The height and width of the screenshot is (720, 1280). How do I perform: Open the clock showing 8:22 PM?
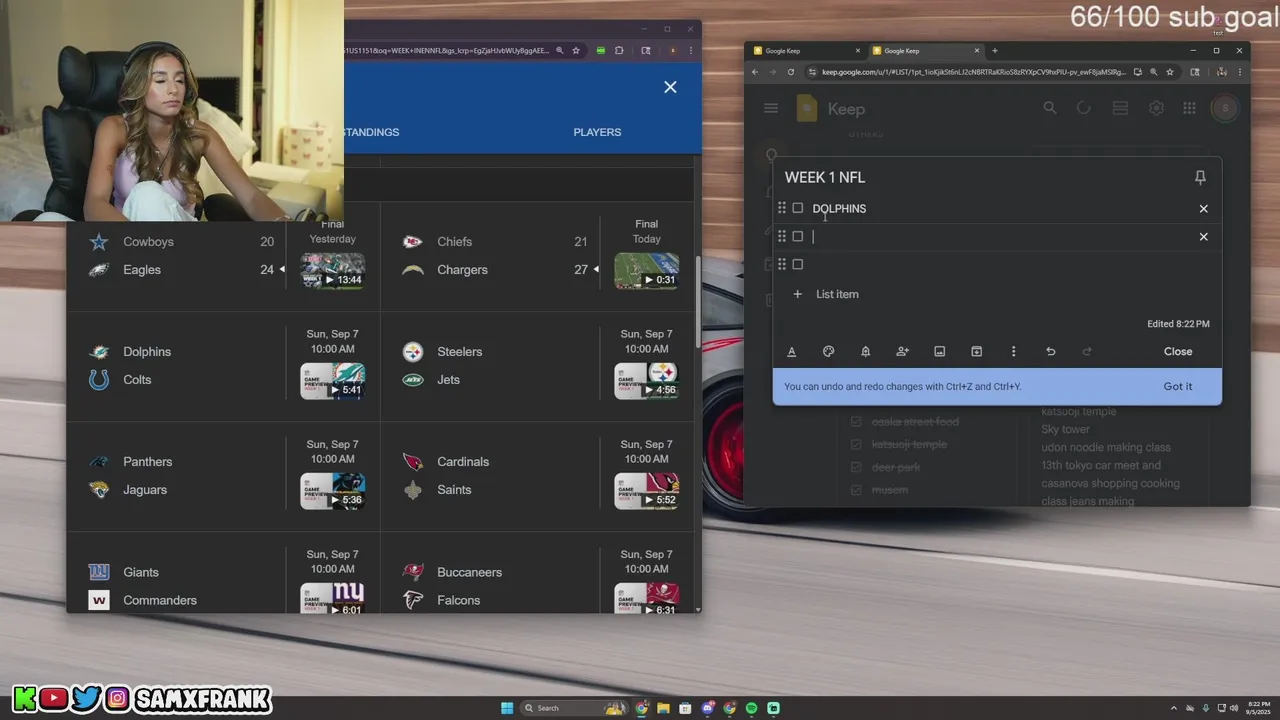pyautogui.click(x=1258, y=708)
